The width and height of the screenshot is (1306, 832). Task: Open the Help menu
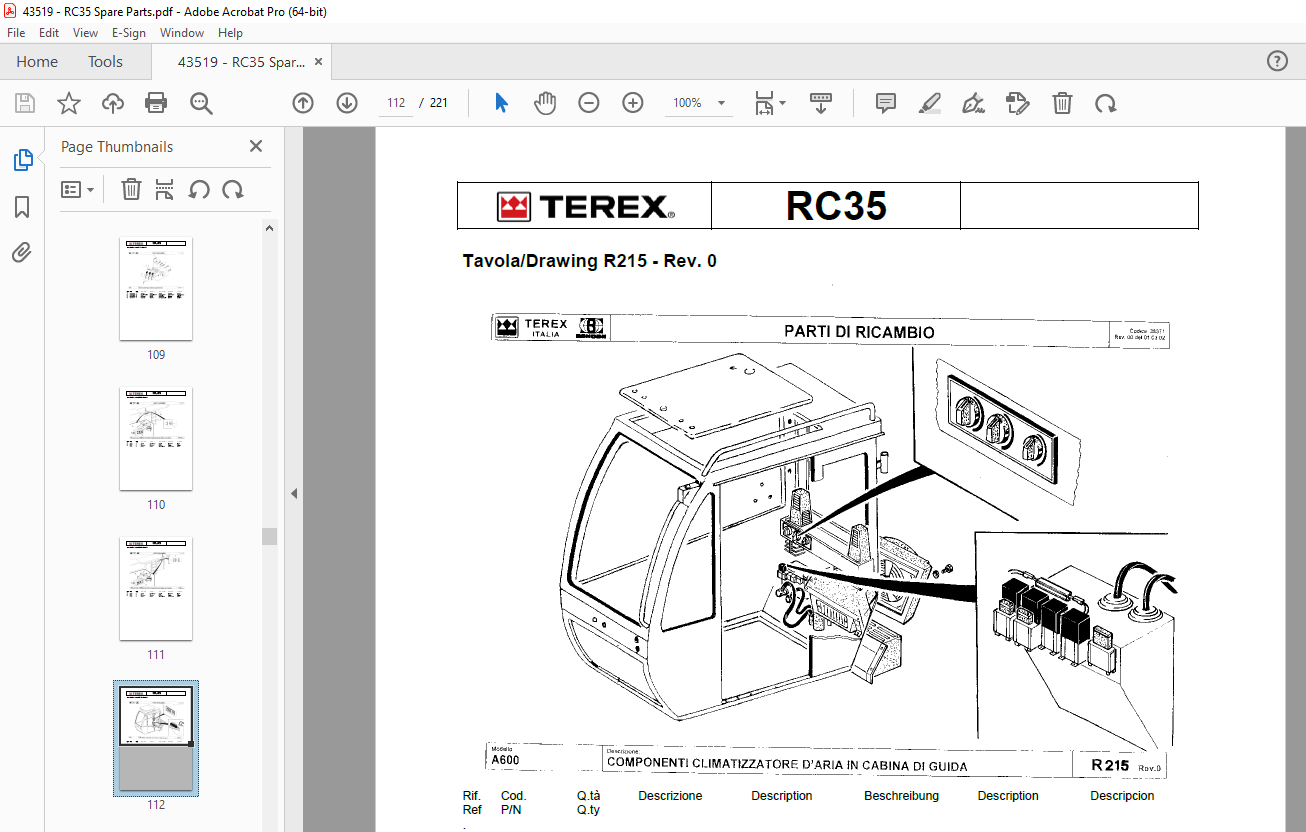coord(230,33)
